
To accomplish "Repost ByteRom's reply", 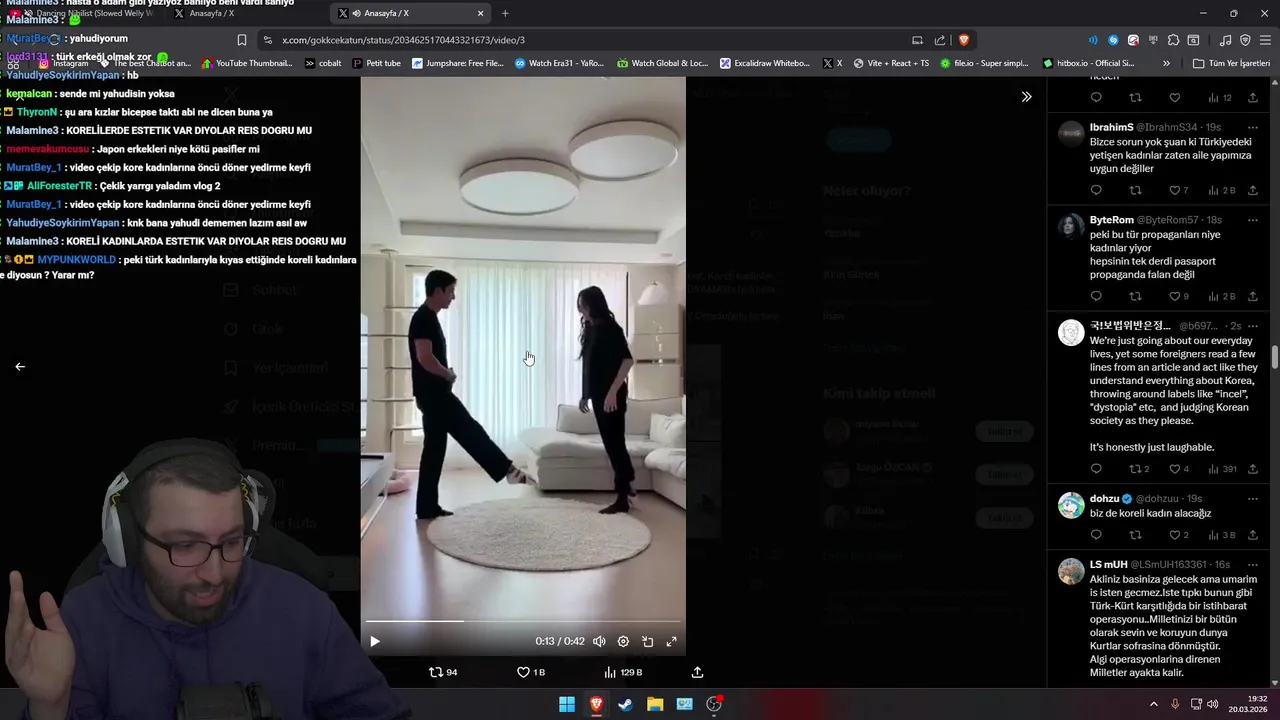I will (1135, 296).
